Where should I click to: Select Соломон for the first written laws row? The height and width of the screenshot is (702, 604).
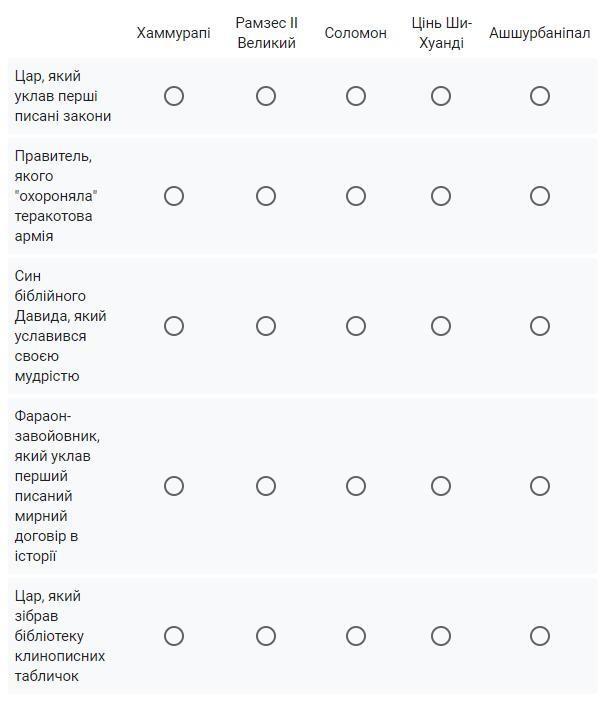[x=356, y=96]
